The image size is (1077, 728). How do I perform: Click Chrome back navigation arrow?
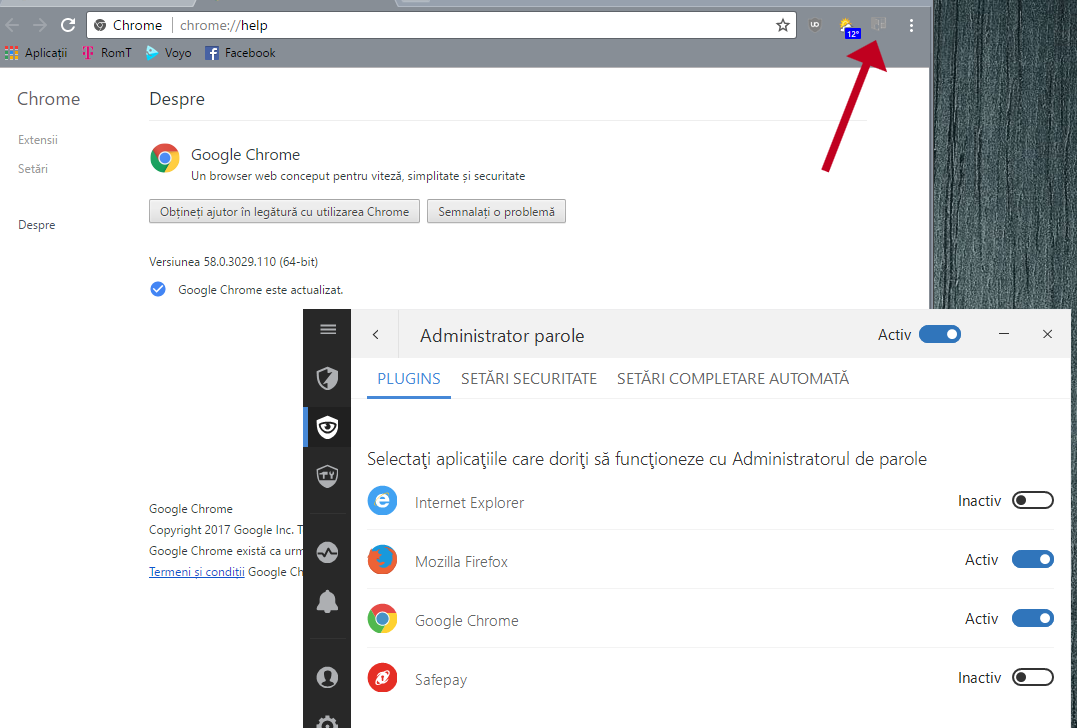(12, 25)
